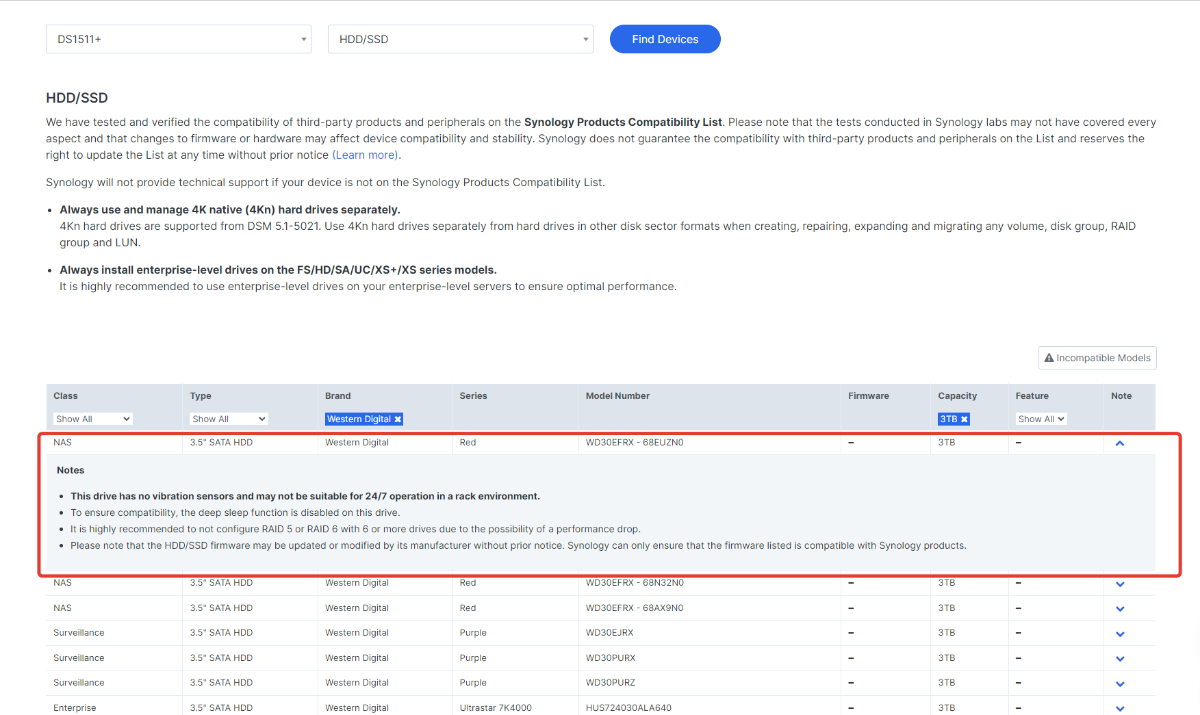Open the Feature filter dropdown

1041,419
